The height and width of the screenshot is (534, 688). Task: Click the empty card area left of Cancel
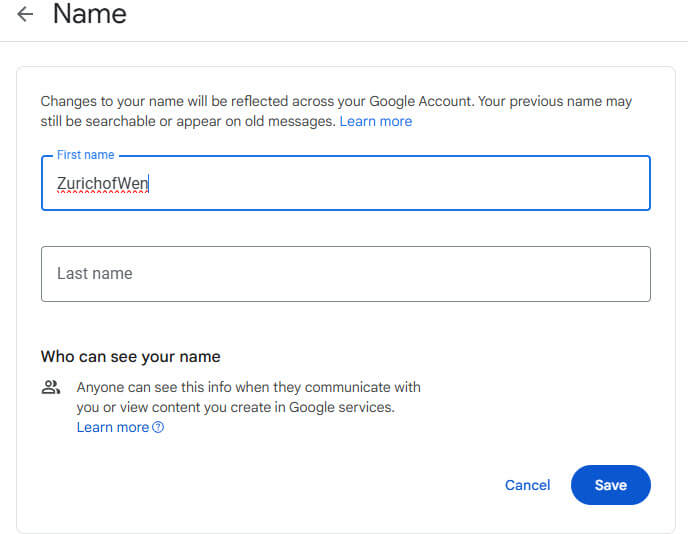click(263, 485)
